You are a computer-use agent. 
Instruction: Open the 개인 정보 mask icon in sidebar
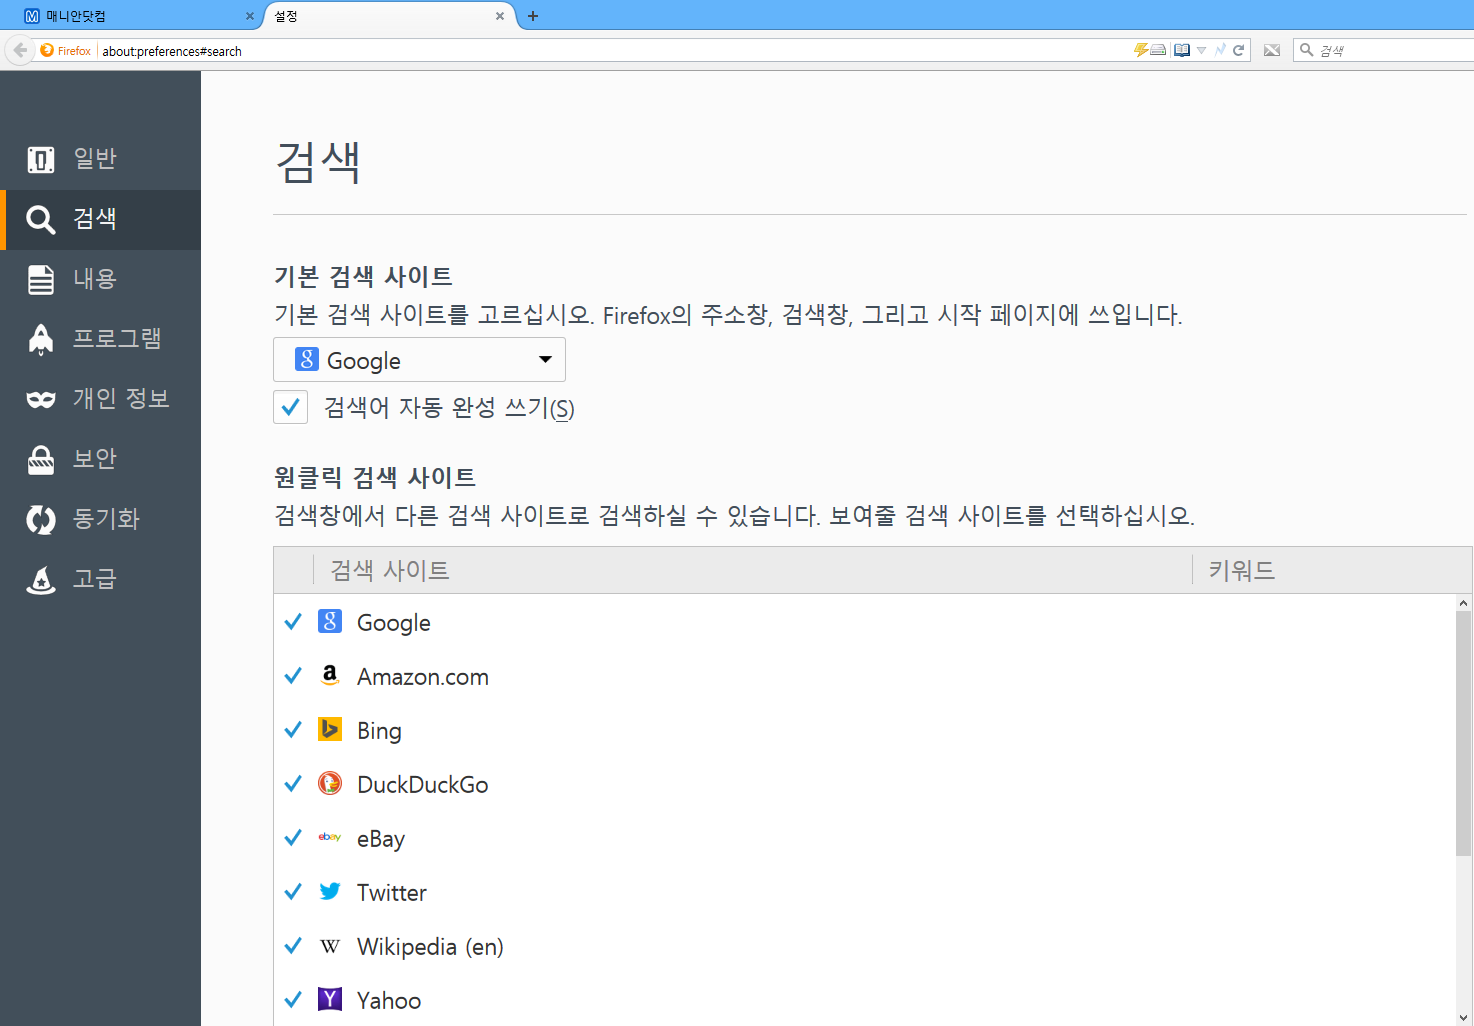[41, 399]
